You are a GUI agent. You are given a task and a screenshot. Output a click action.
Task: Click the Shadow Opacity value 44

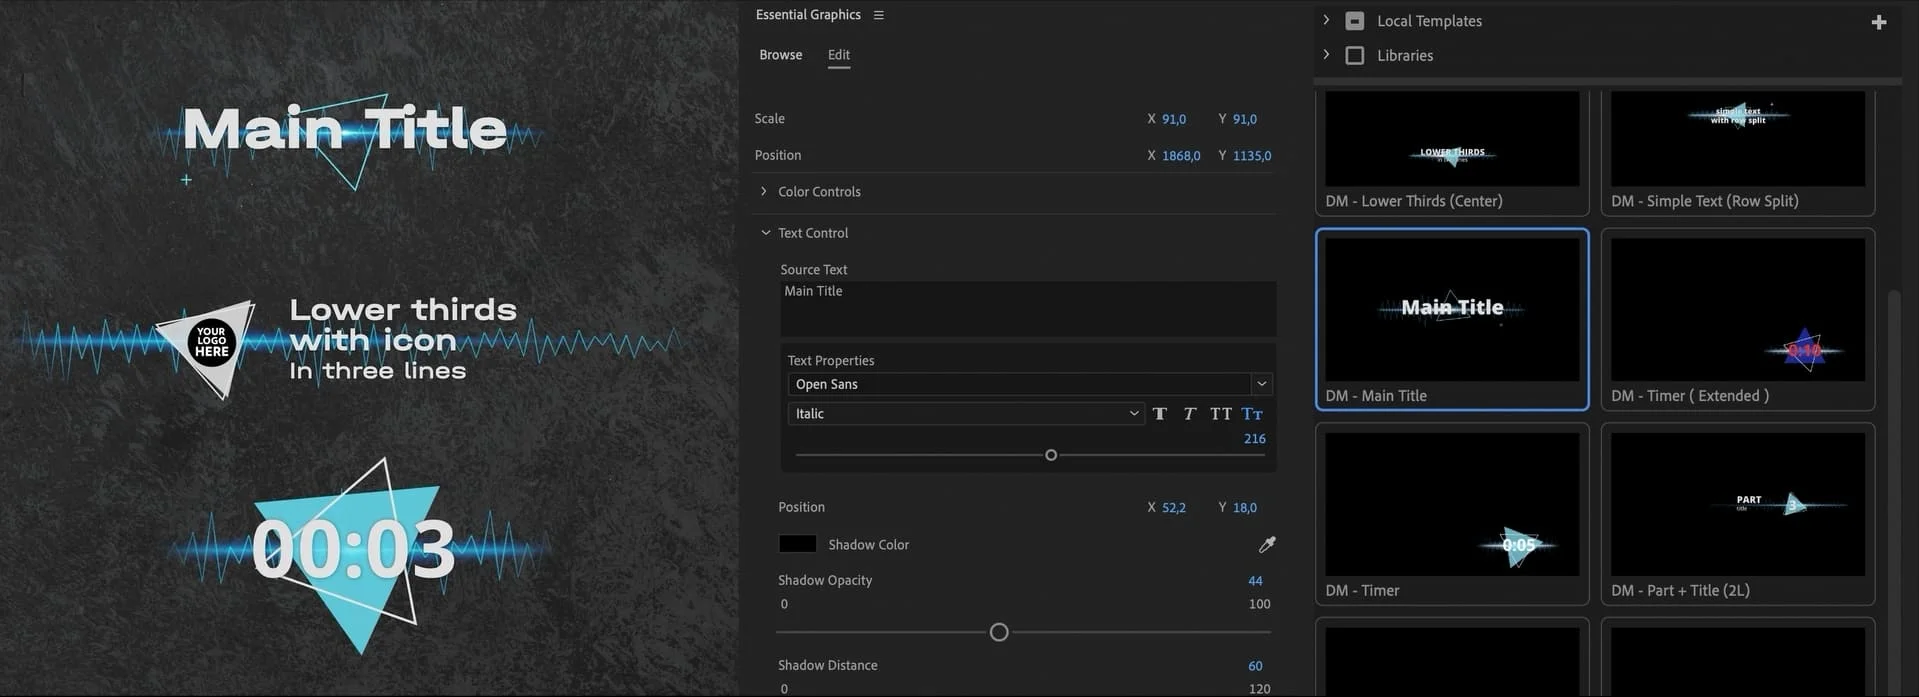point(1255,581)
